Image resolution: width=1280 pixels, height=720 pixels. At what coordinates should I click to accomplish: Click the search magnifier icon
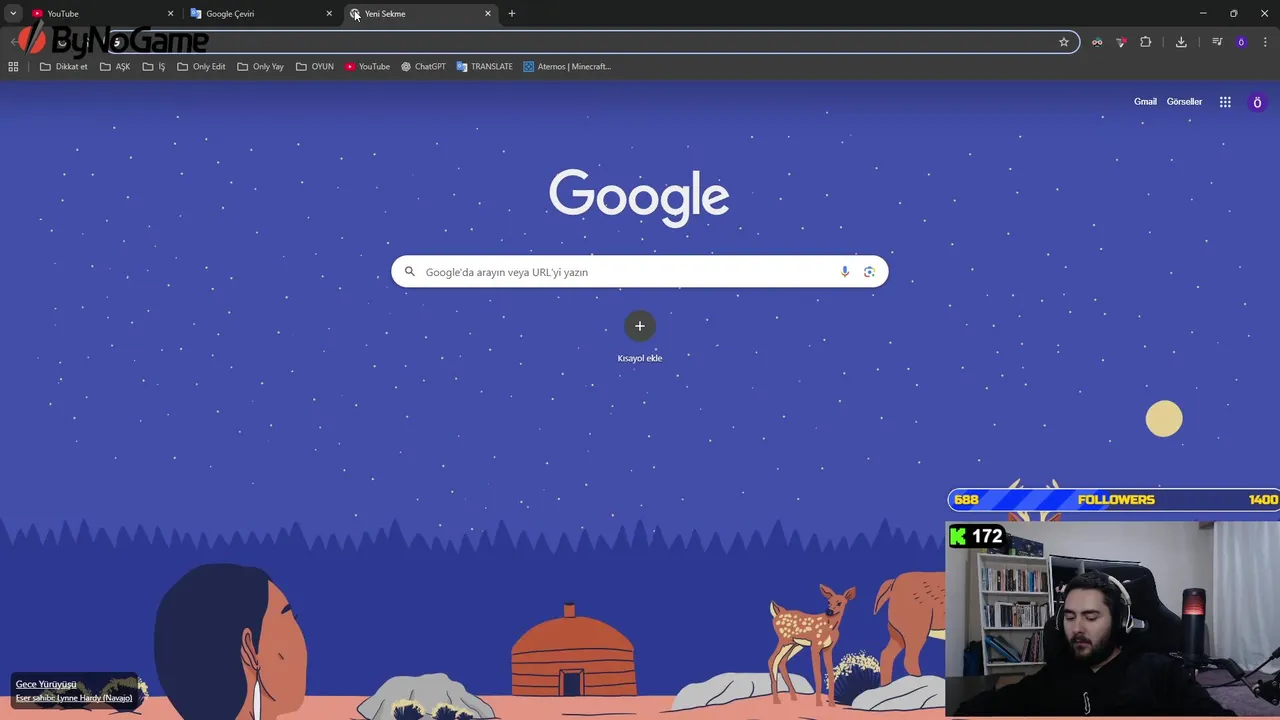coord(409,272)
